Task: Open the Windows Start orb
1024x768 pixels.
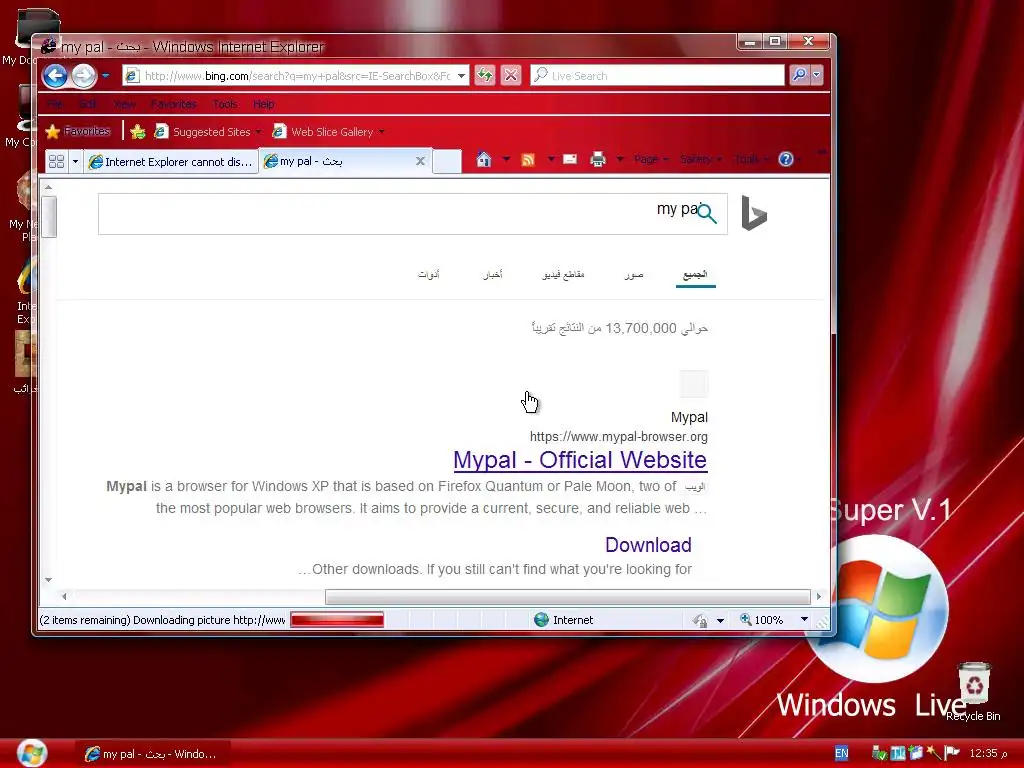Action: click(31, 753)
